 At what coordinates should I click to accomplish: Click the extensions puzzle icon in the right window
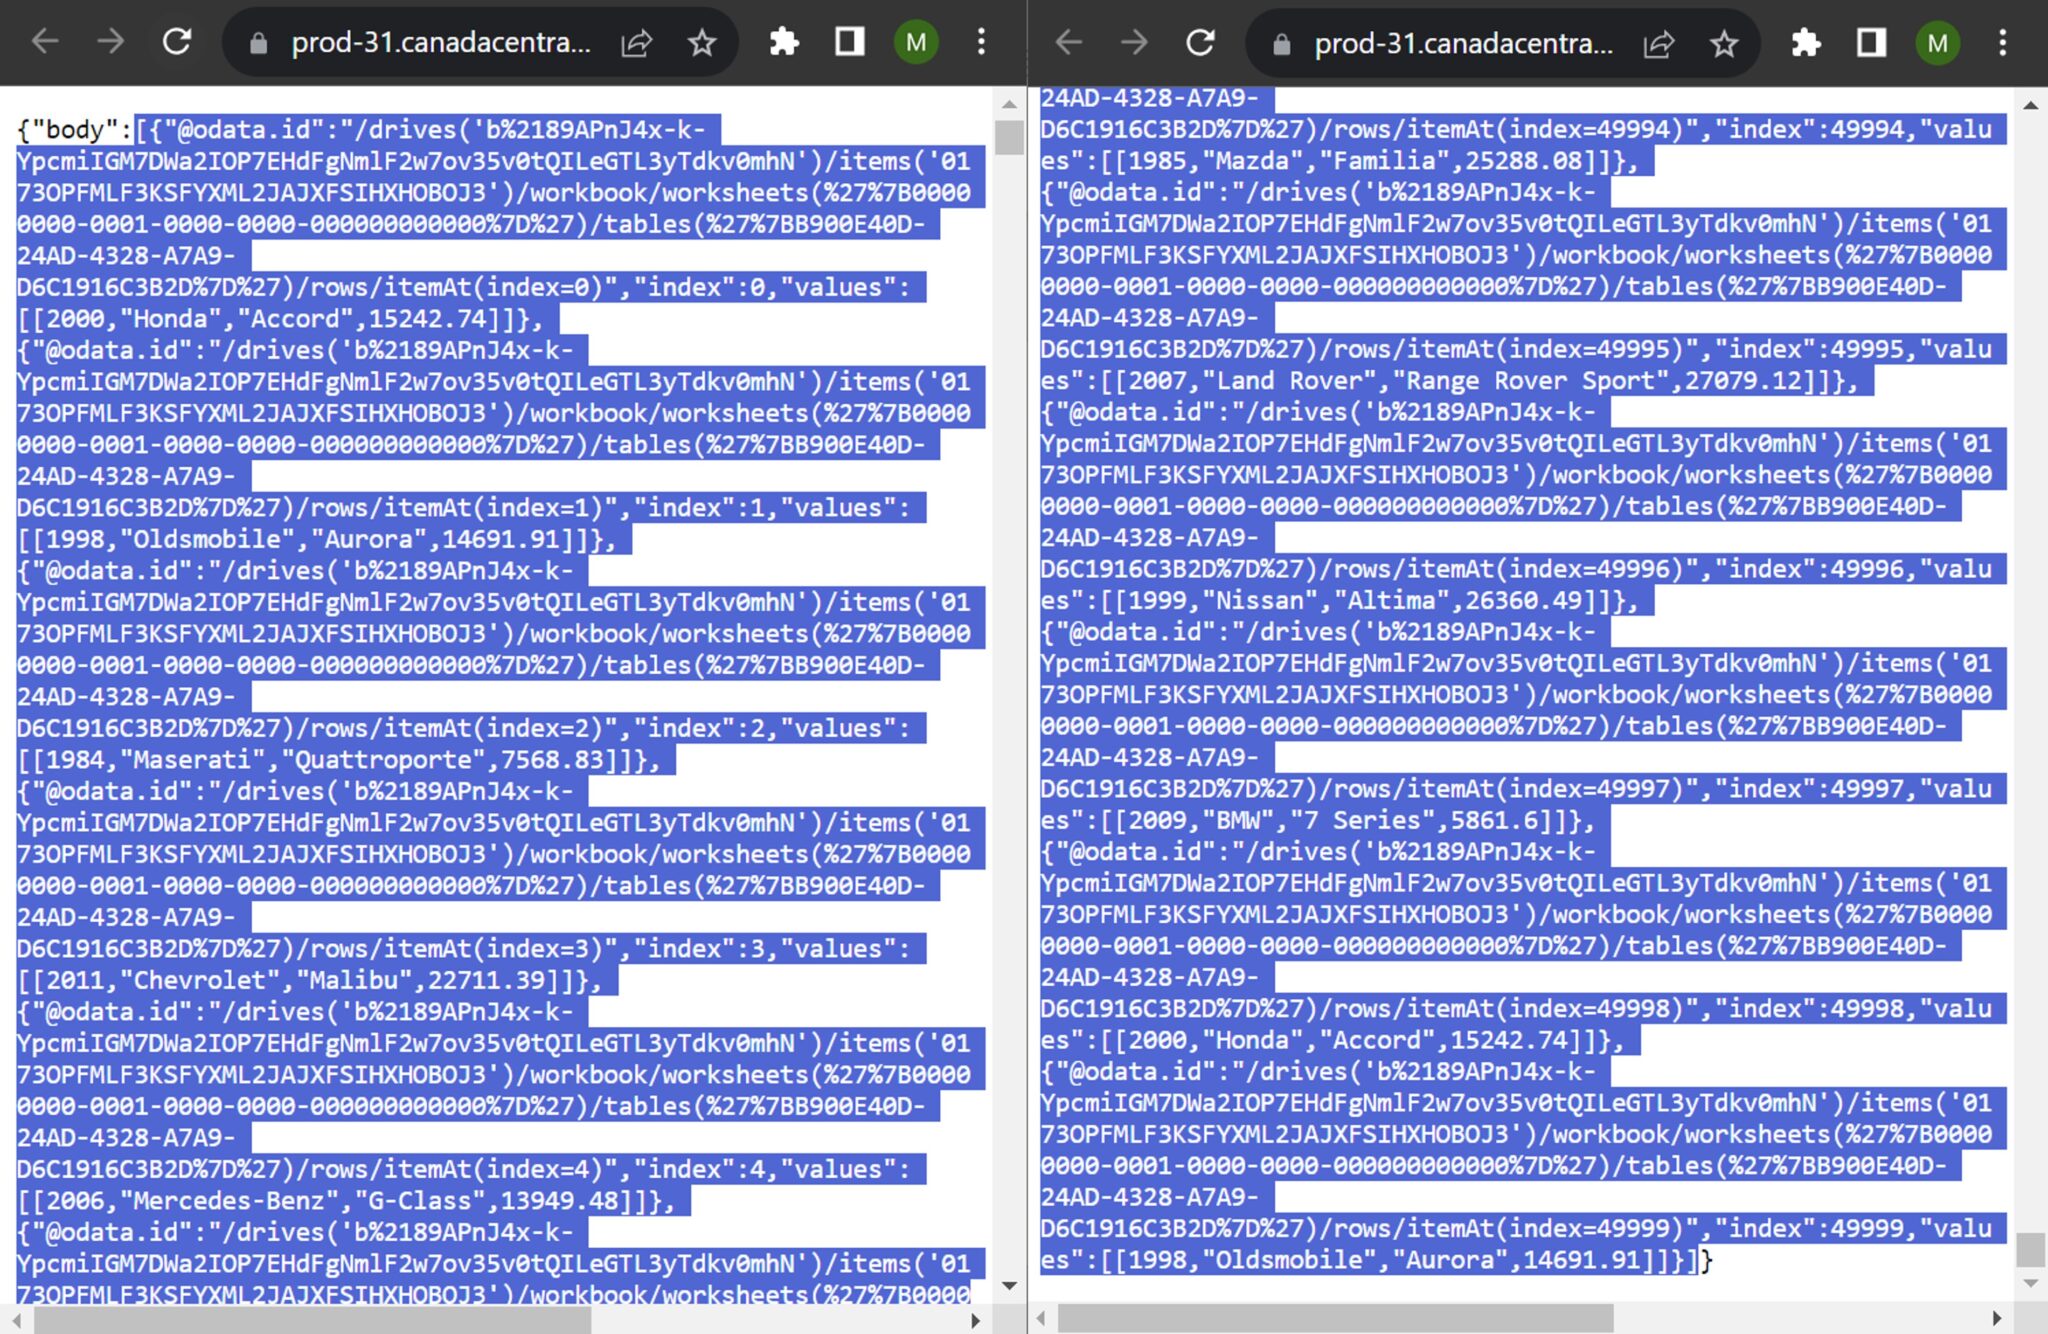coord(1805,42)
